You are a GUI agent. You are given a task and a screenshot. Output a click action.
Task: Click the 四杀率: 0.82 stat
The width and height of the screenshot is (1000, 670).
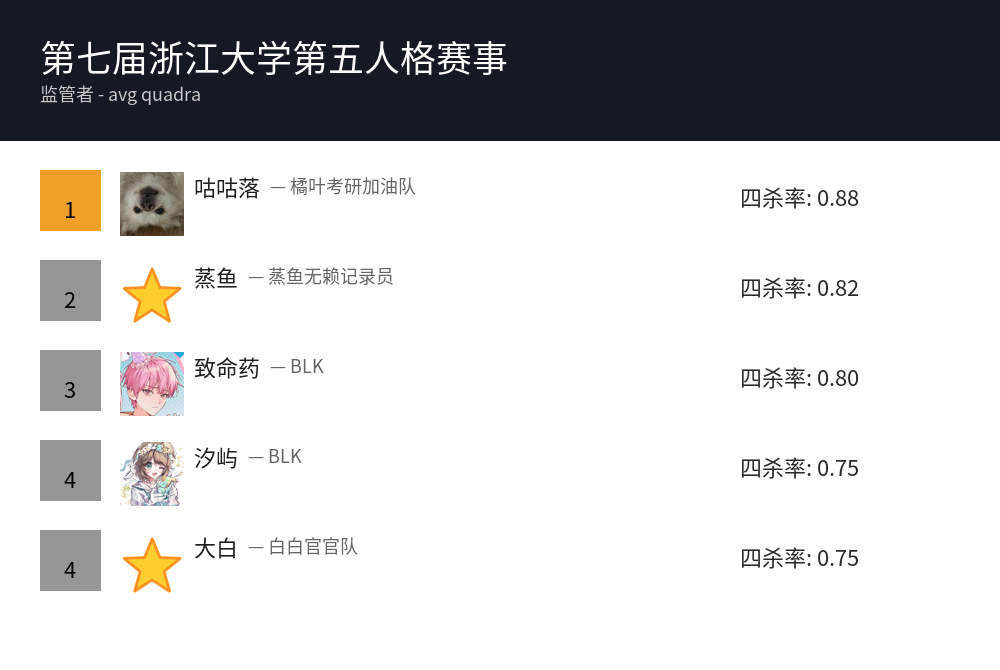(x=799, y=288)
